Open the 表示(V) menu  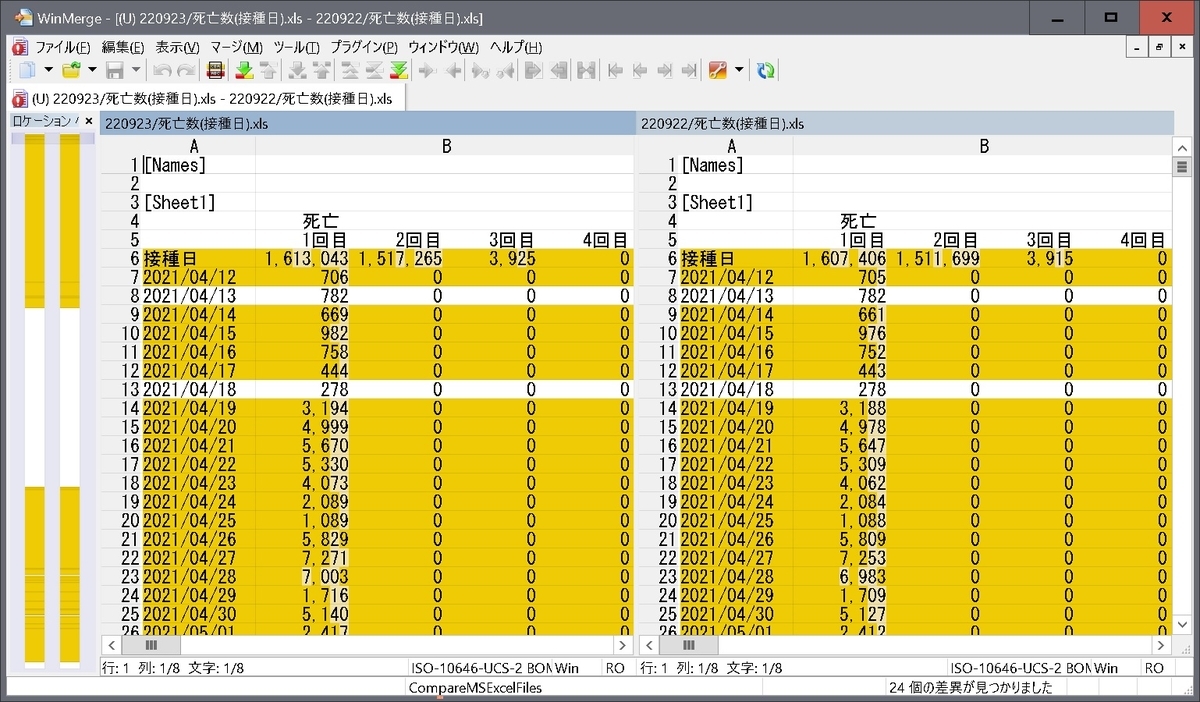click(178, 47)
